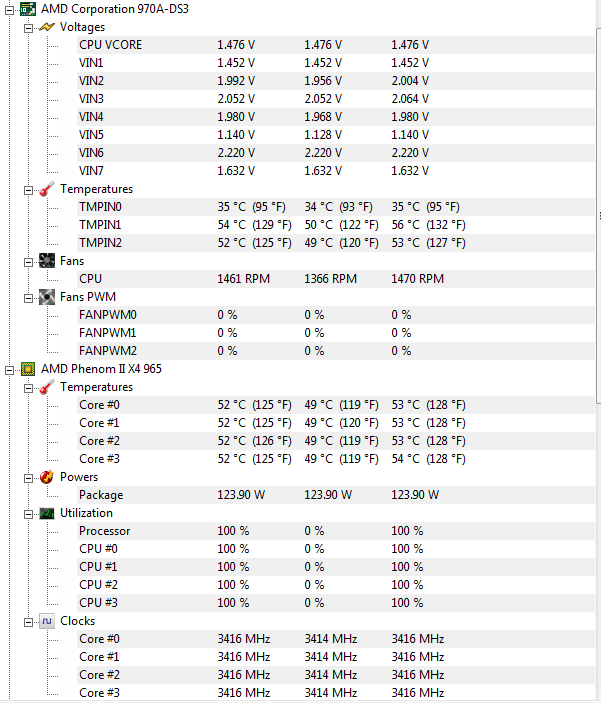Viewport: 601px width, 703px height.
Task: Click the Utilization graph icon
Action: point(46,513)
